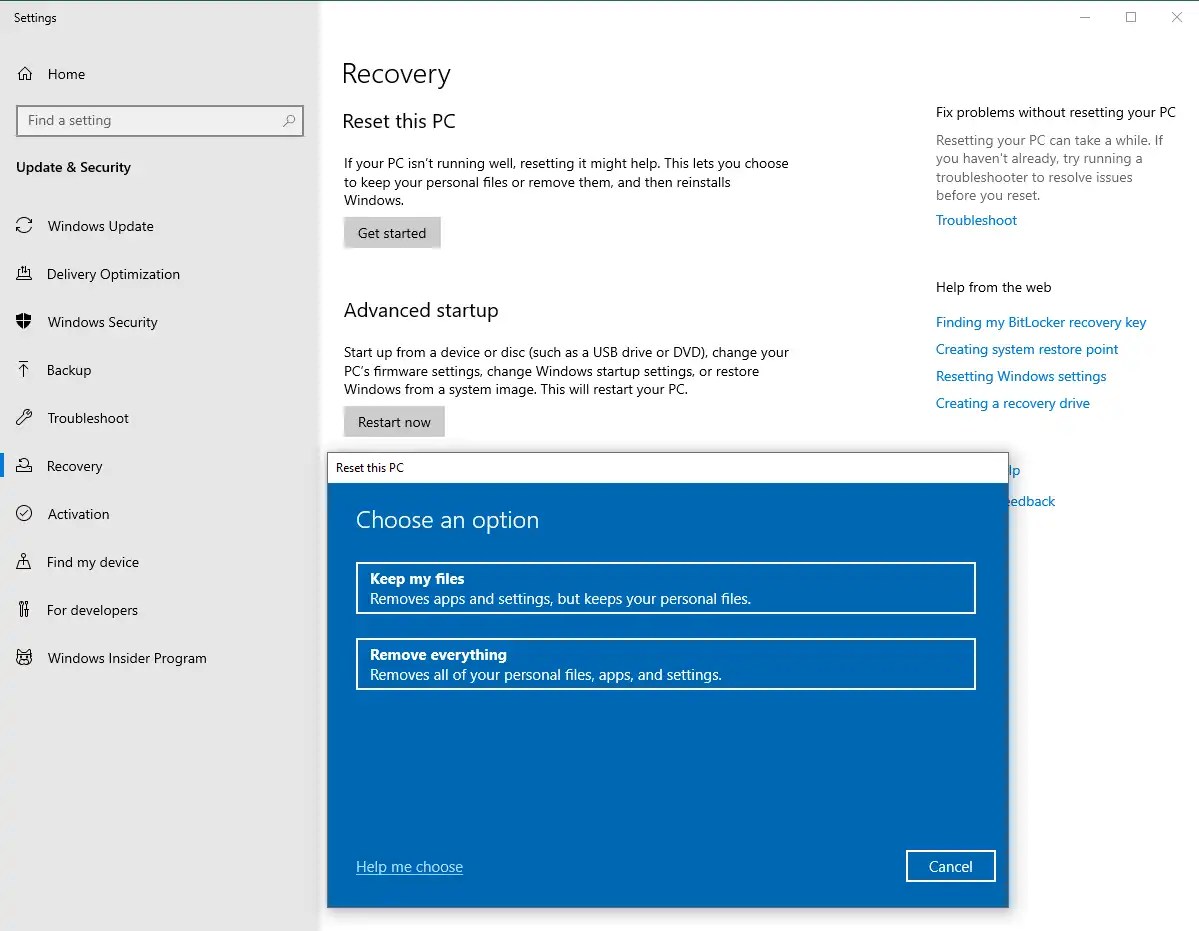Viewport: 1199px width, 931px height.
Task: Open Find my device via its icon
Action: (x=24, y=562)
